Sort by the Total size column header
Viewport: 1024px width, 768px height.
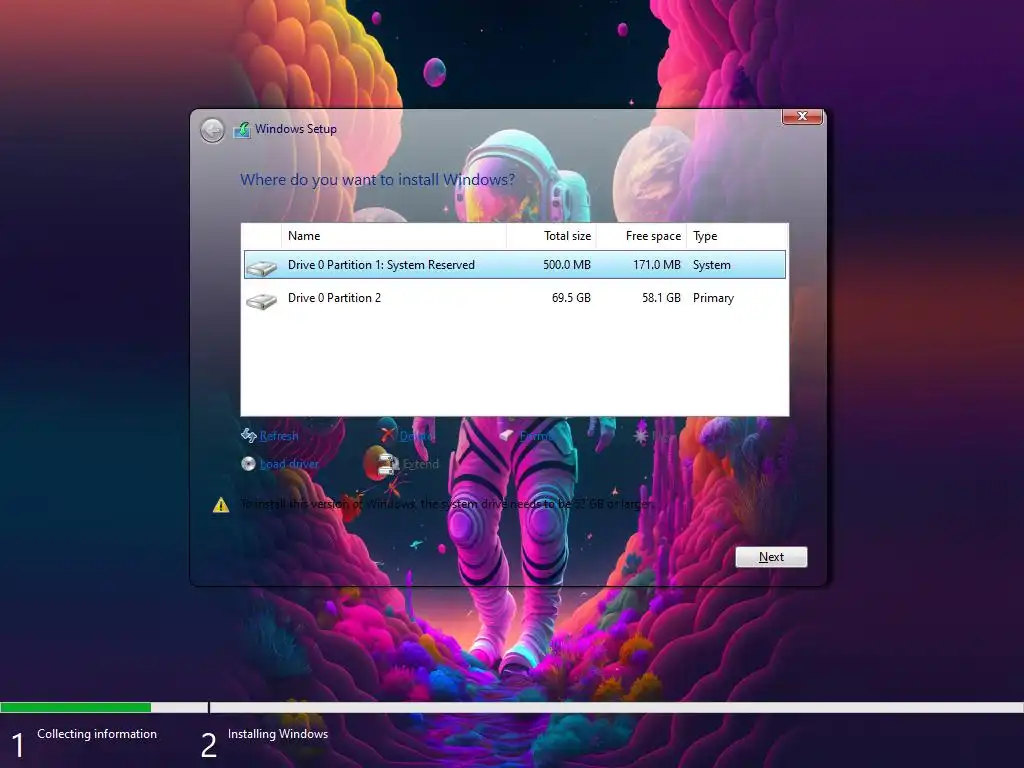551,236
